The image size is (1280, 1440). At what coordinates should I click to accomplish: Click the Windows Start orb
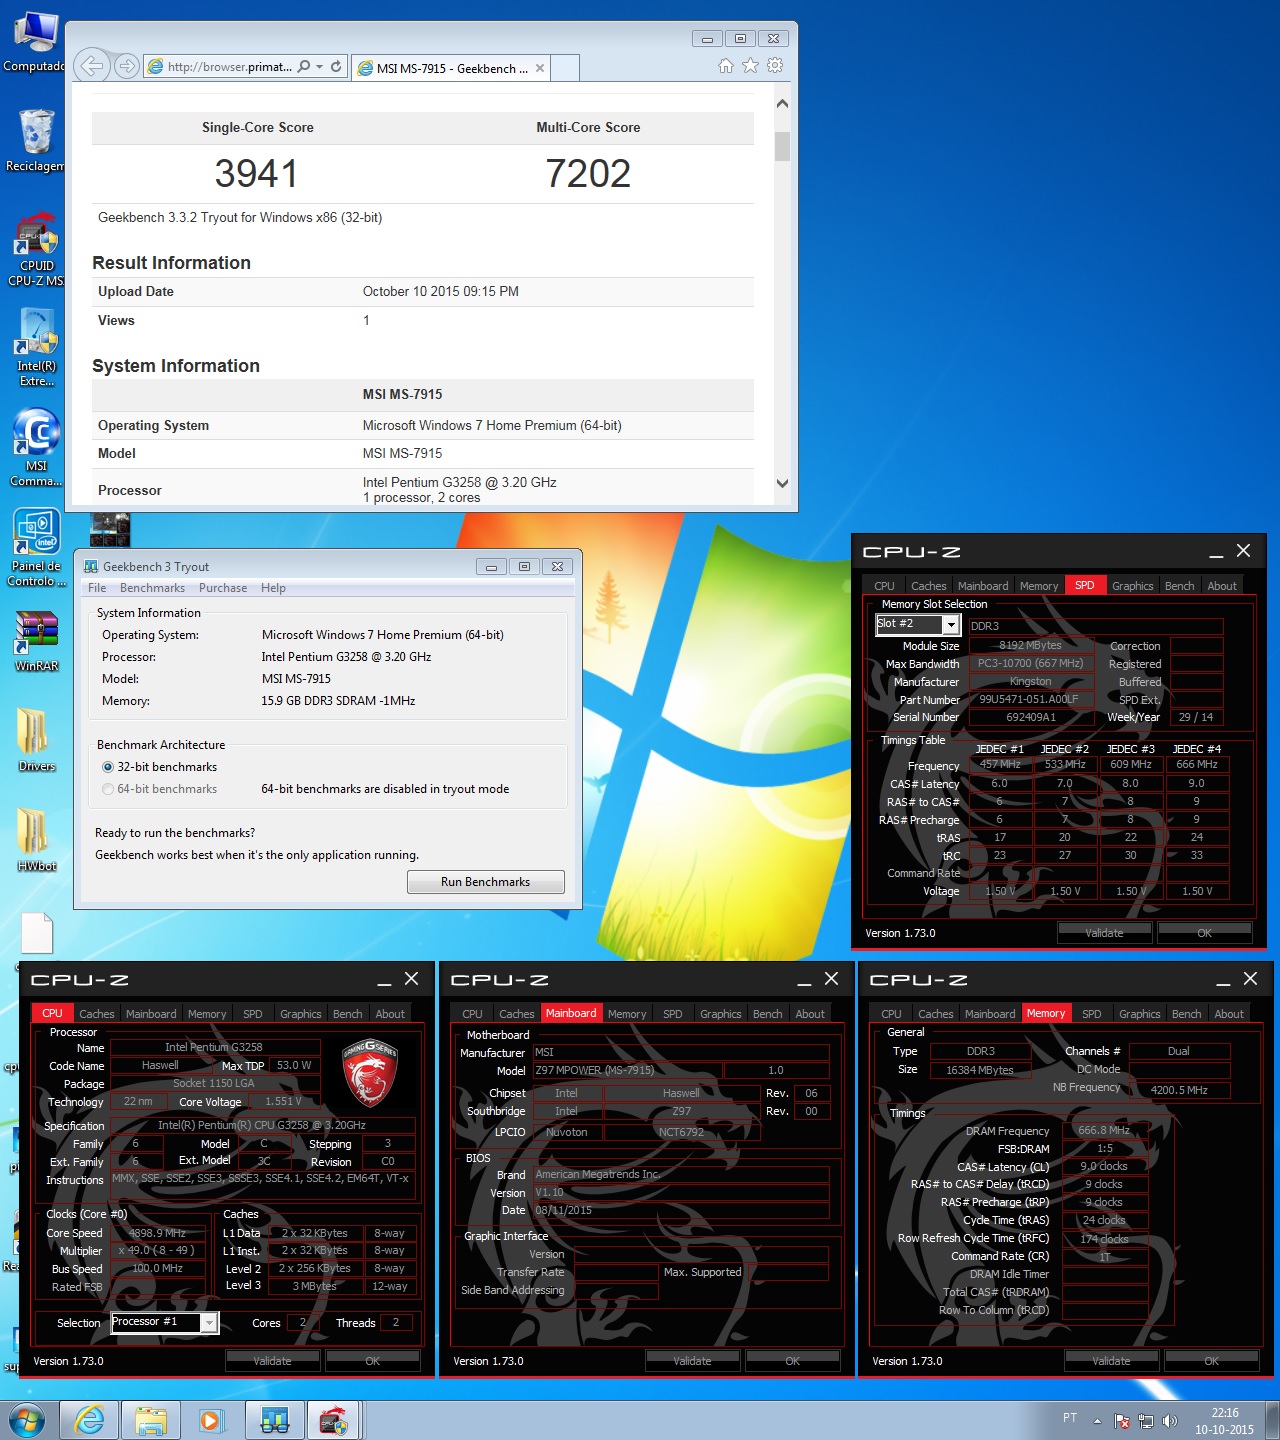[x=27, y=1420]
